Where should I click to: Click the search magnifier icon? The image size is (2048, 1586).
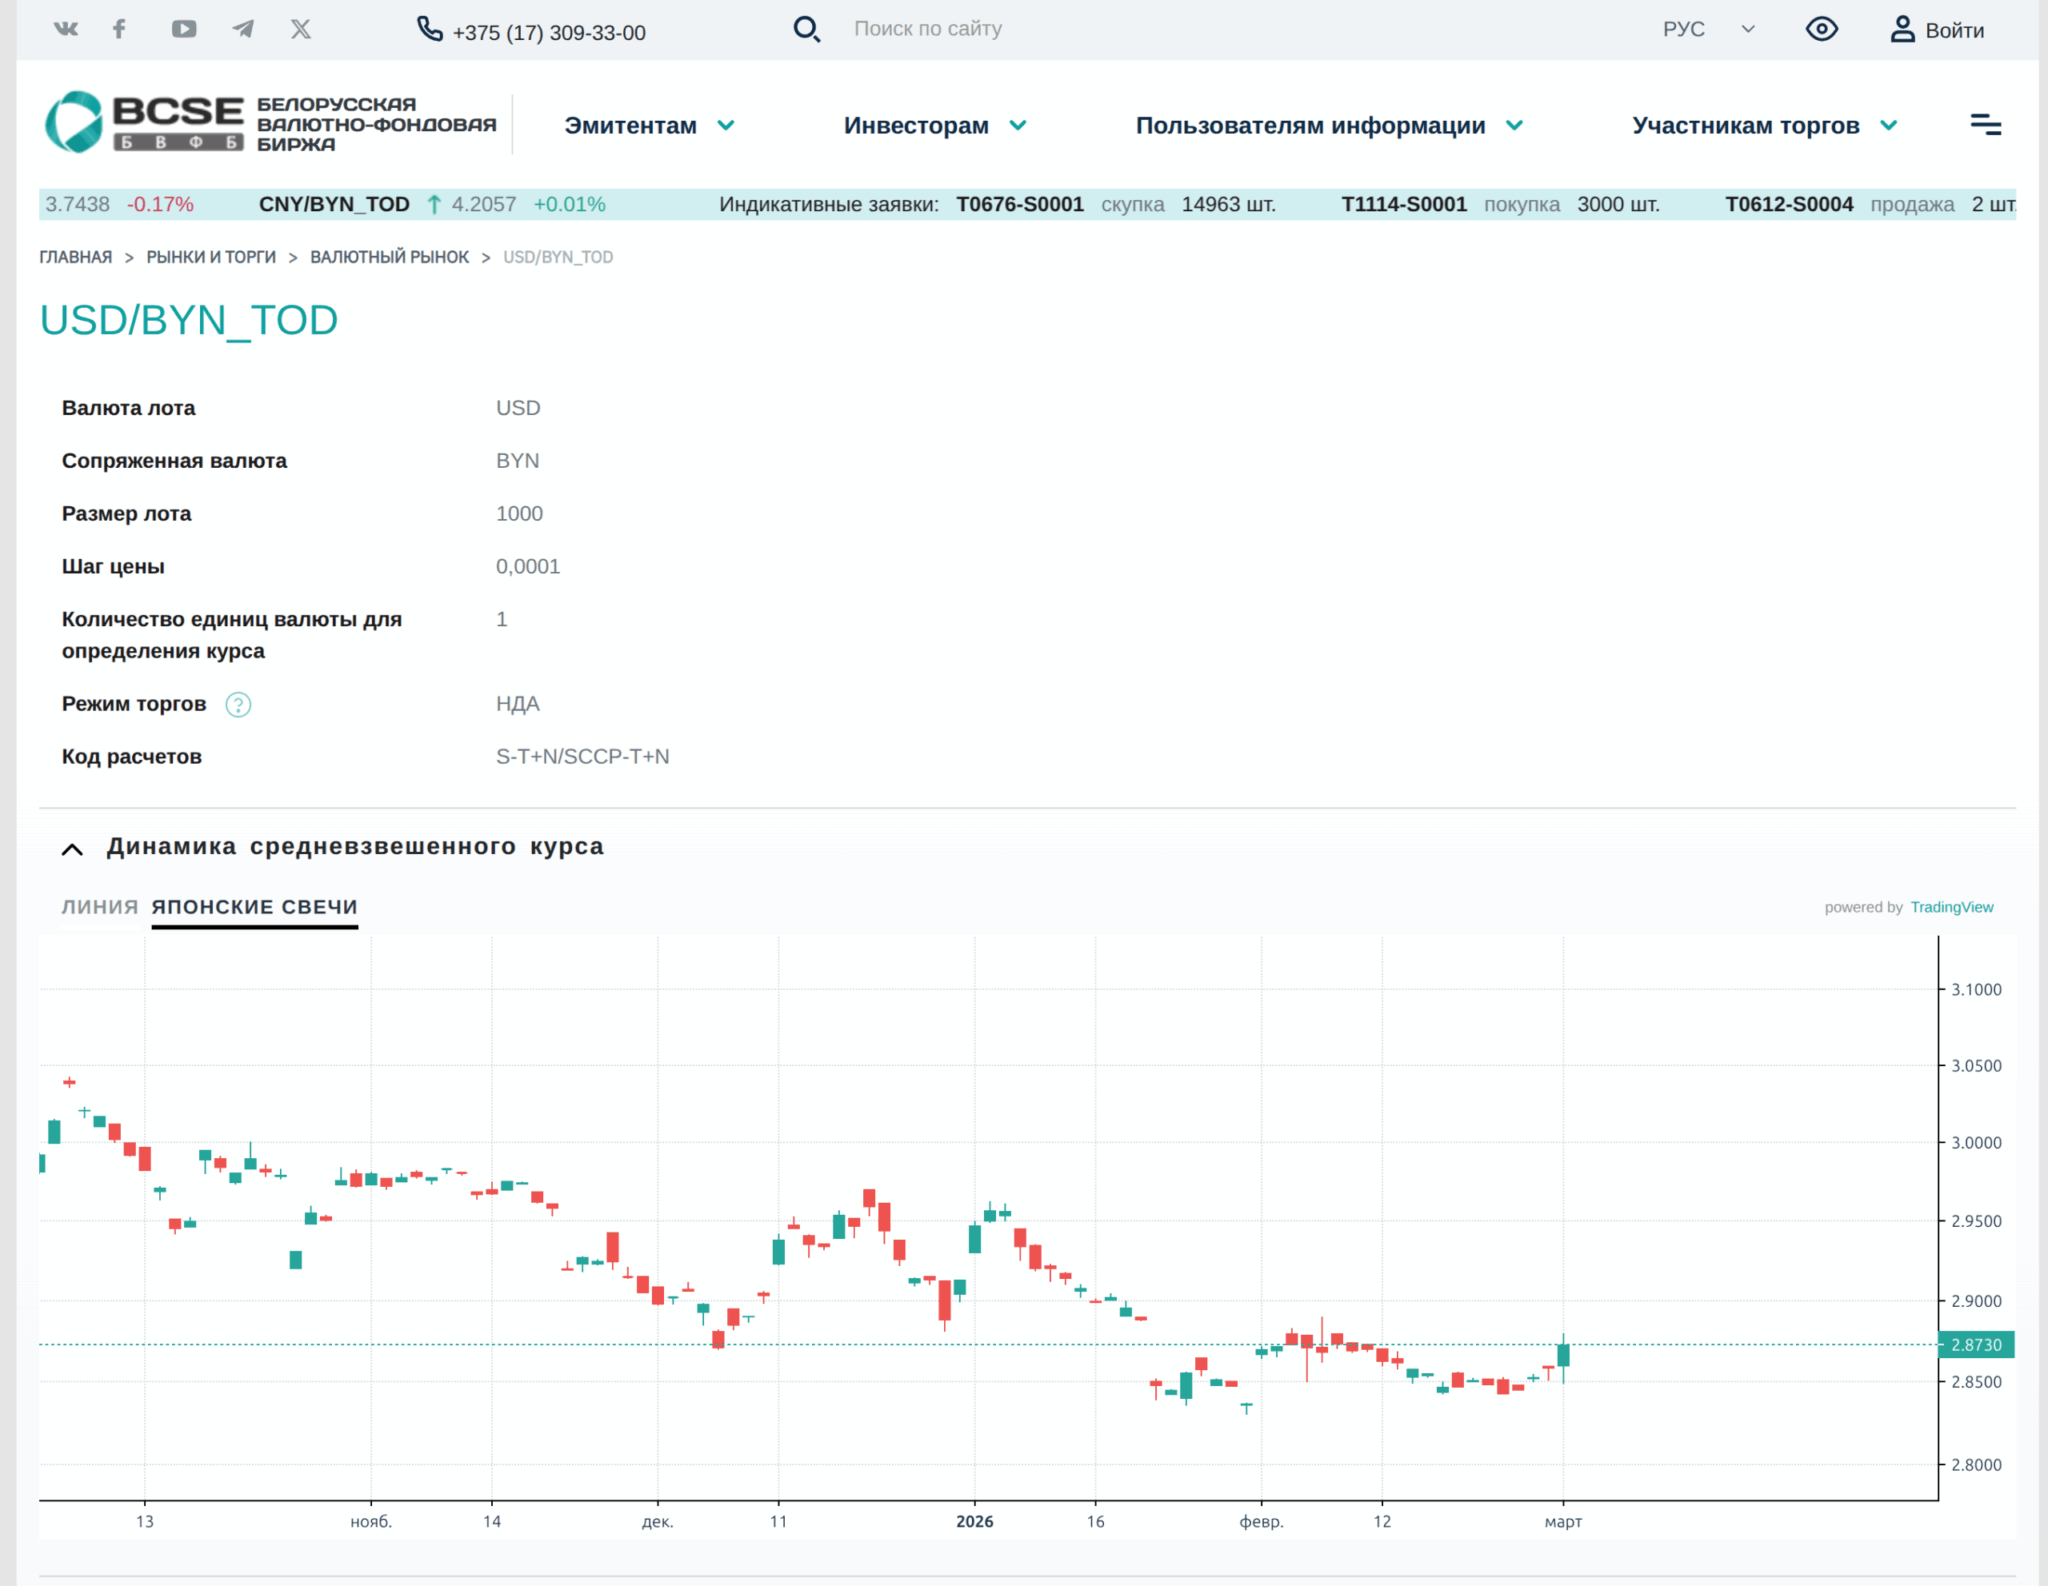[x=806, y=29]
